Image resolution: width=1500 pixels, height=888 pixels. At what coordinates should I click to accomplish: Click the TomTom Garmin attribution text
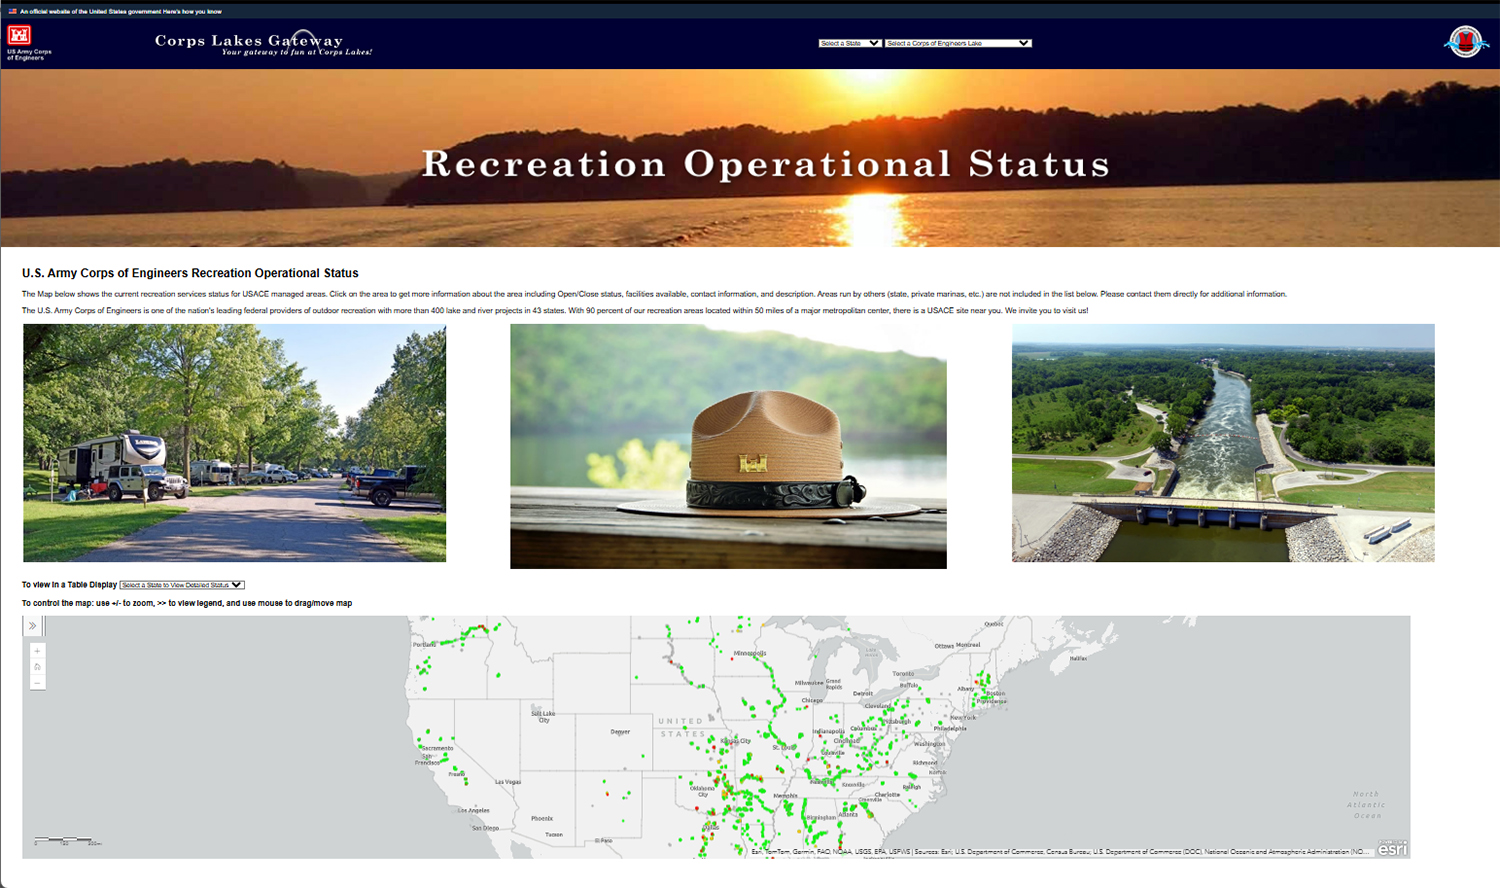coord(790,852)
